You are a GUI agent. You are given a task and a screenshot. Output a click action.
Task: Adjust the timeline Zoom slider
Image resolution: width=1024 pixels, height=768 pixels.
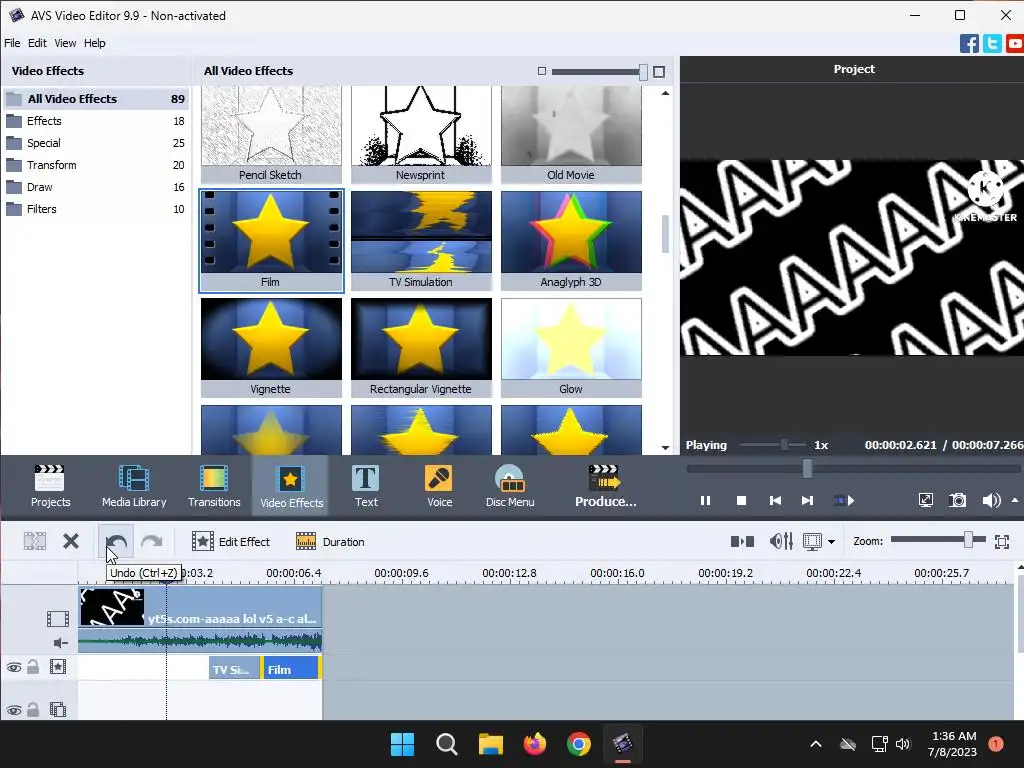pyautogui.click(x=968, y=539)
